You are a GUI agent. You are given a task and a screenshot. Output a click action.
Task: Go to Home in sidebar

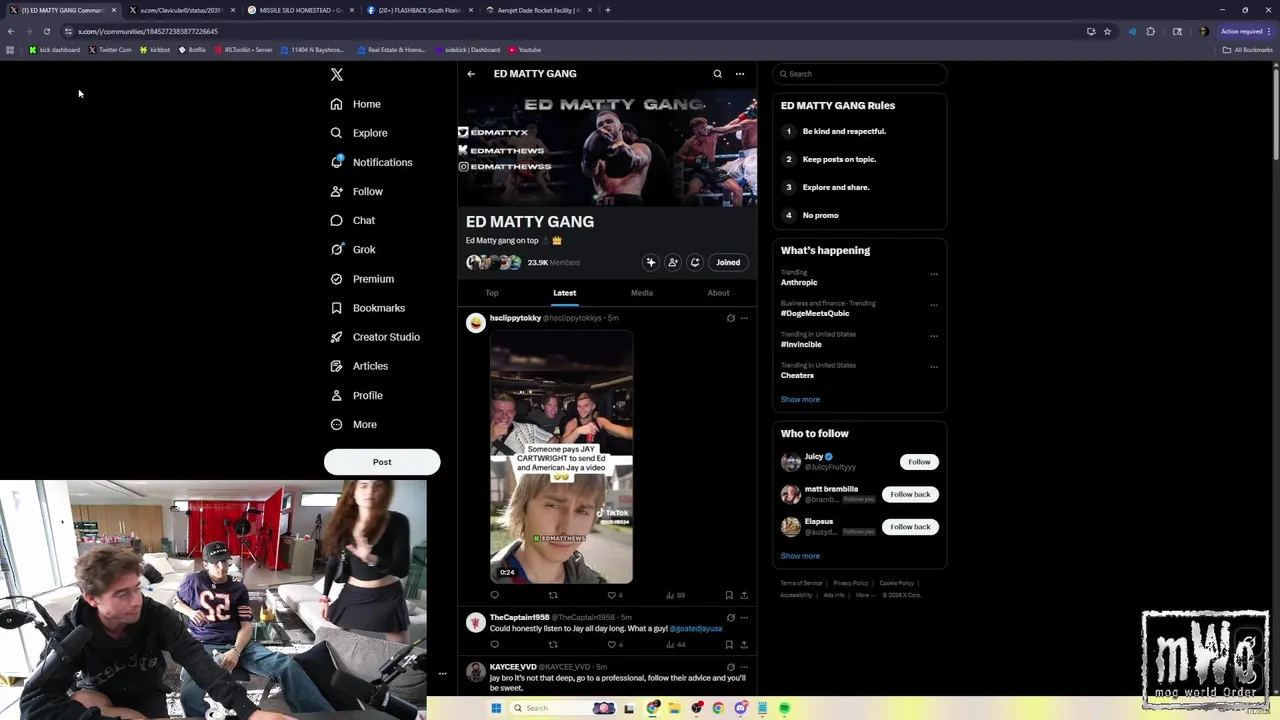(x=356, y=104)
